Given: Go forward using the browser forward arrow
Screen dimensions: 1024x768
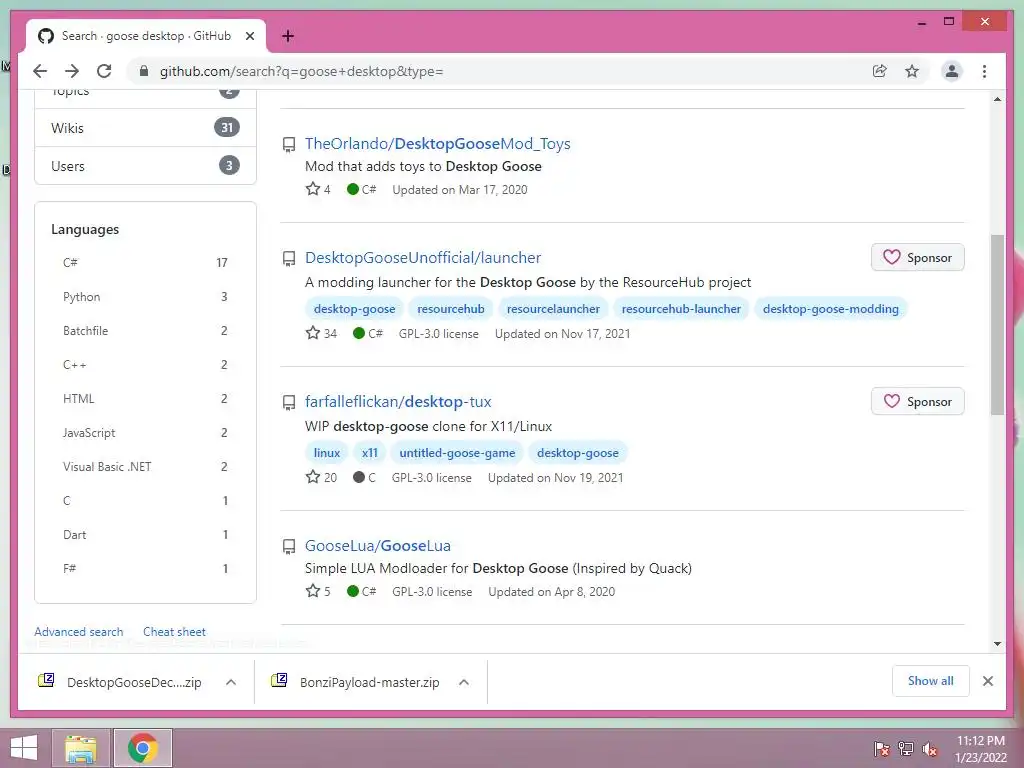Looking at the screenshot, I should click(72, 71).
